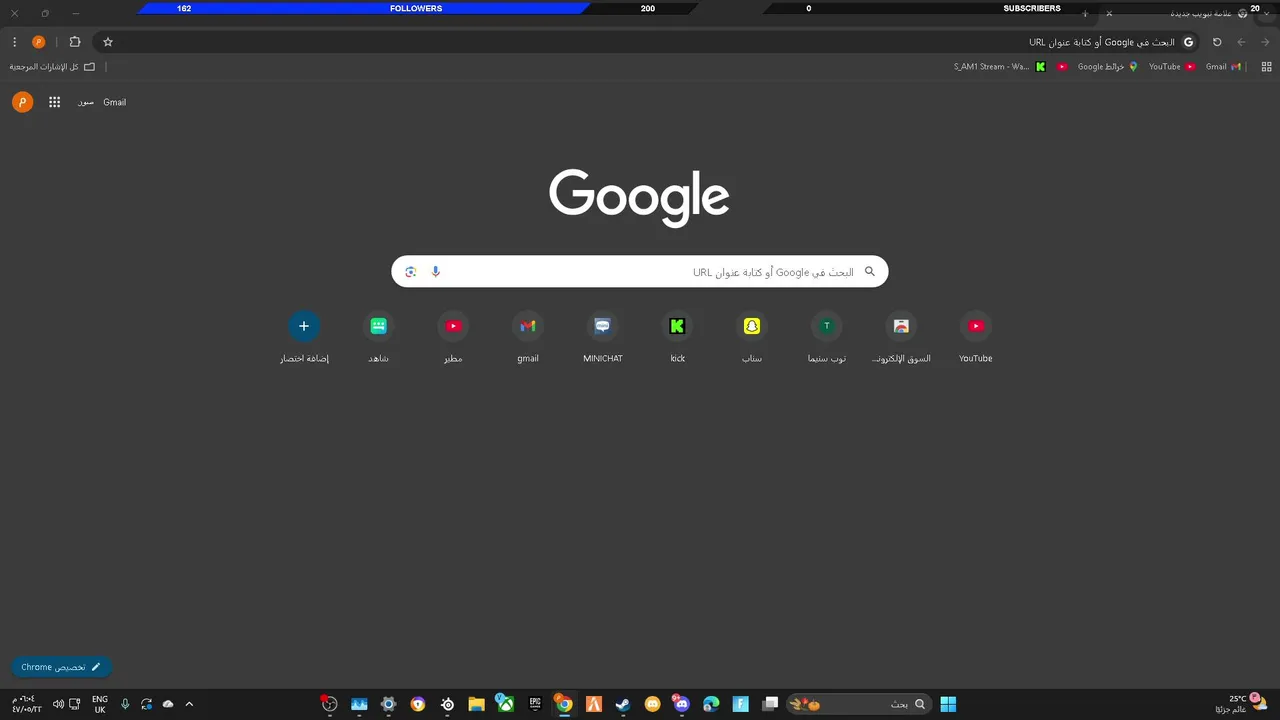The width and height of the screenshot is (1280, 720).
Task: Switch to Chrome in the taskbar
Action: (564, 704)
